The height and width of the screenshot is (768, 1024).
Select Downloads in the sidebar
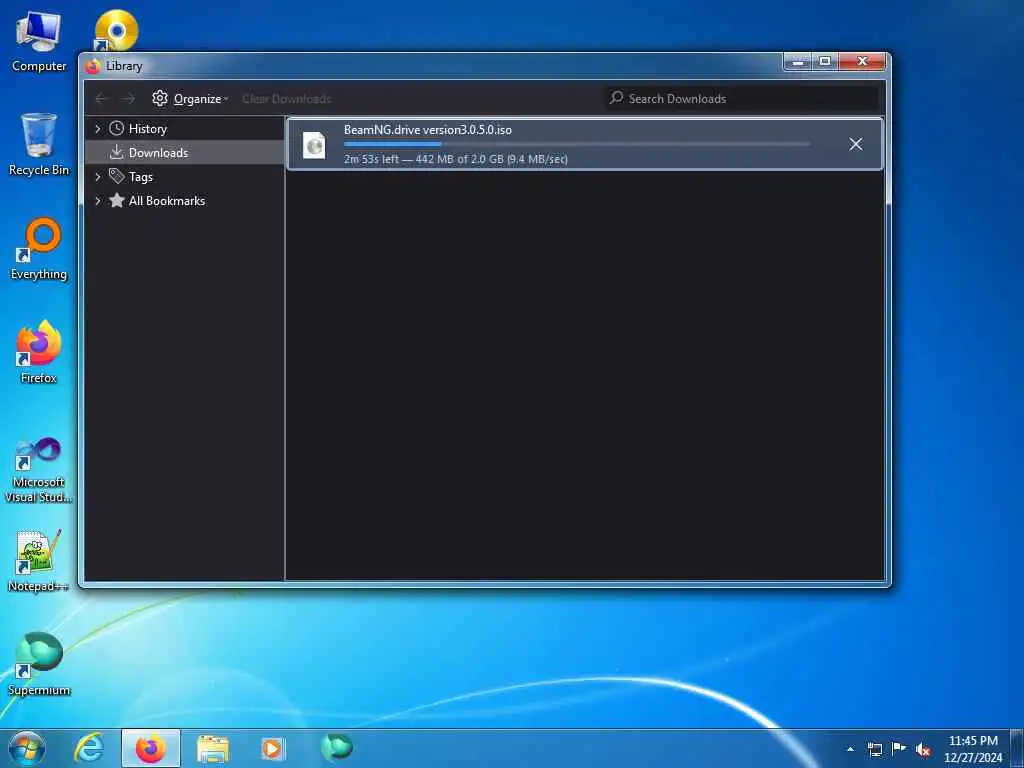click(185, 152)
